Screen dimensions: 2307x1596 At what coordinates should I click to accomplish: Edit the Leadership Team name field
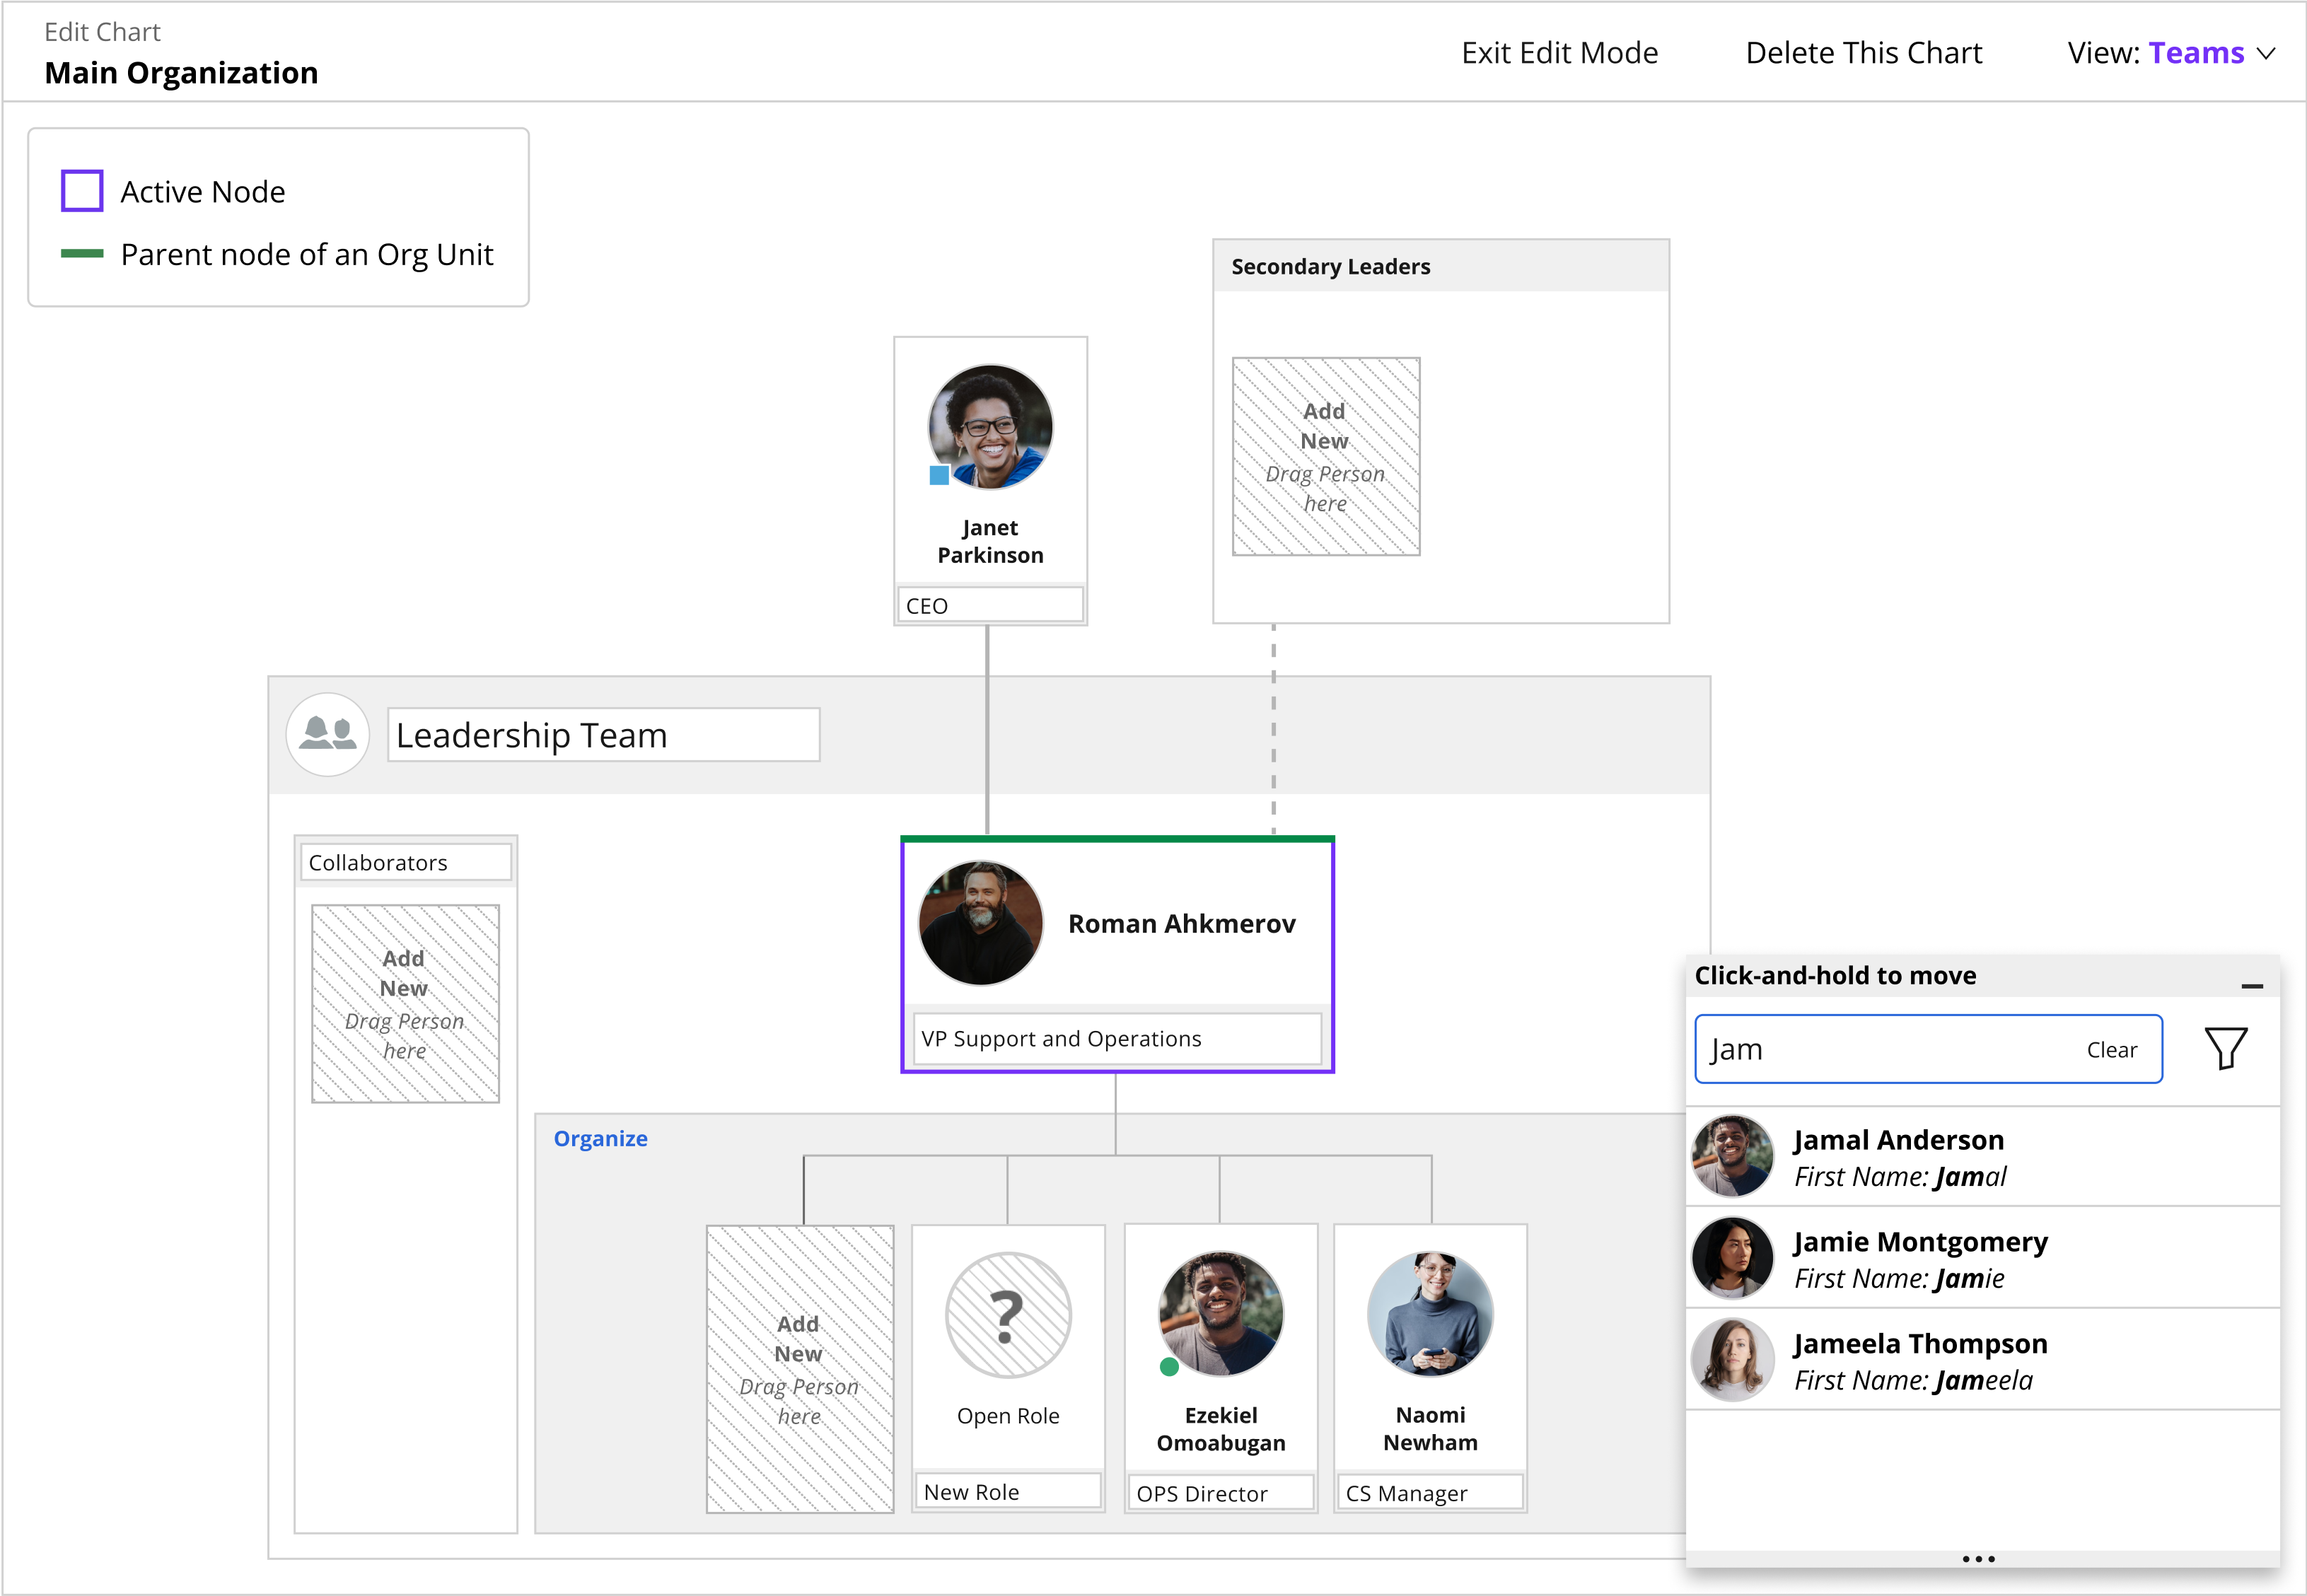click(603, 735)
